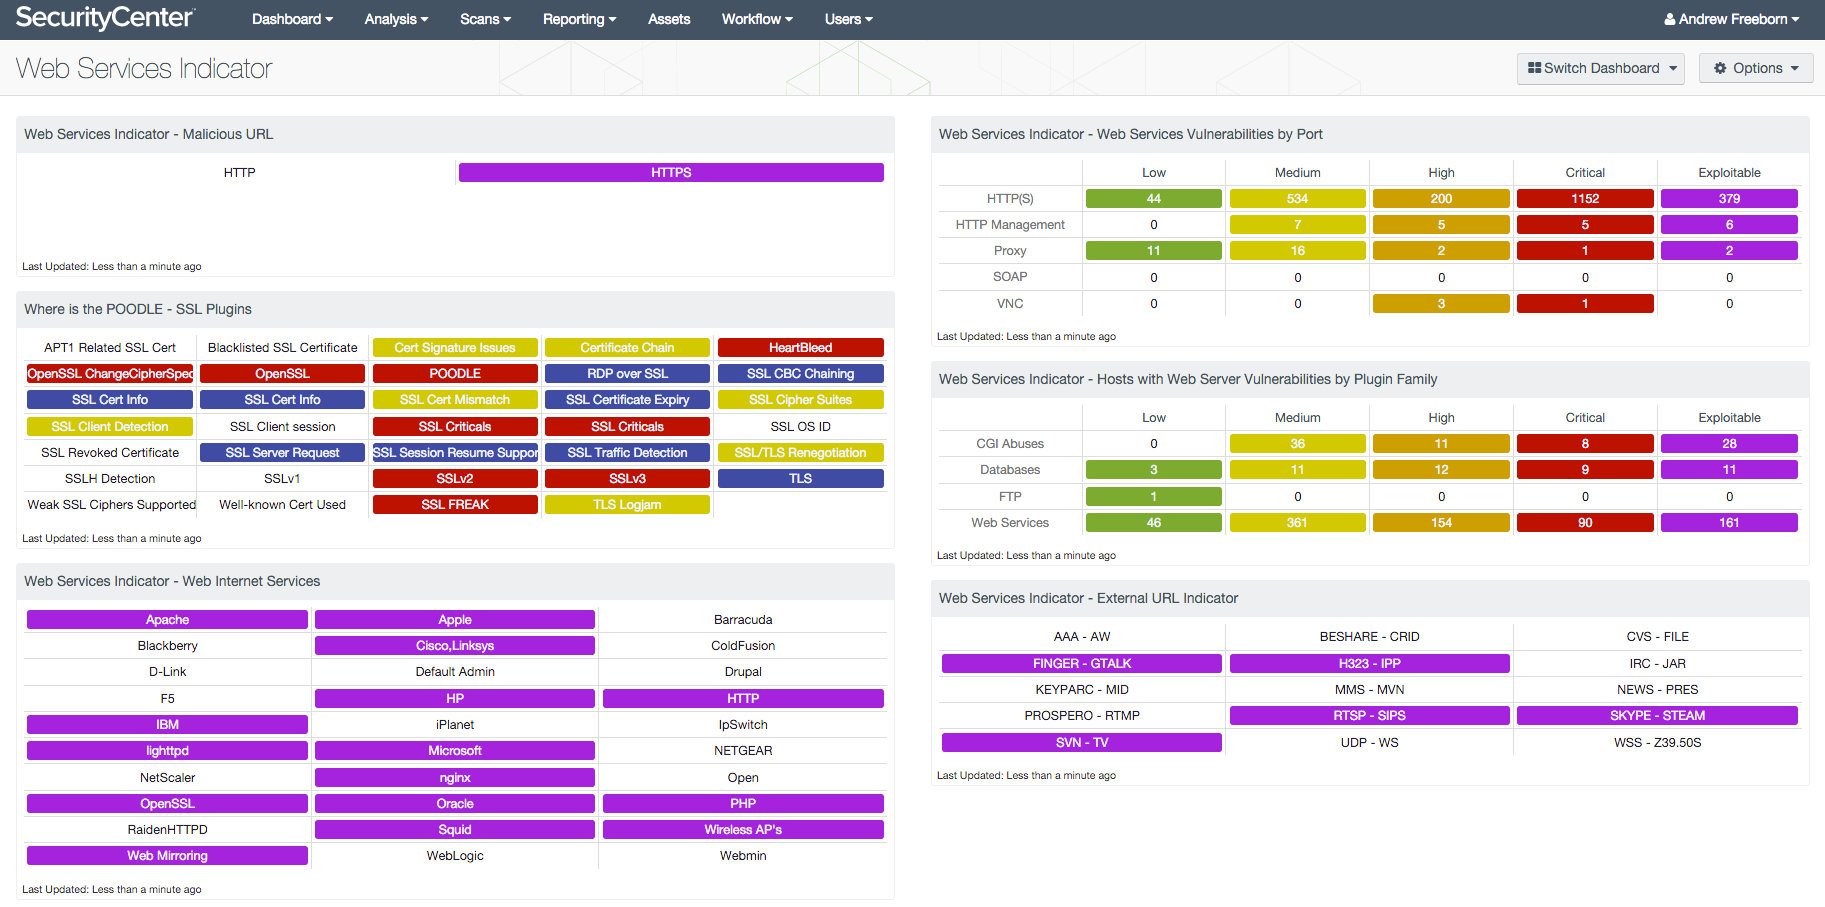Open HTTP Management Medium count 7
The width and height of the screenshot is (1825, 907).
[x=1297, y=225]
